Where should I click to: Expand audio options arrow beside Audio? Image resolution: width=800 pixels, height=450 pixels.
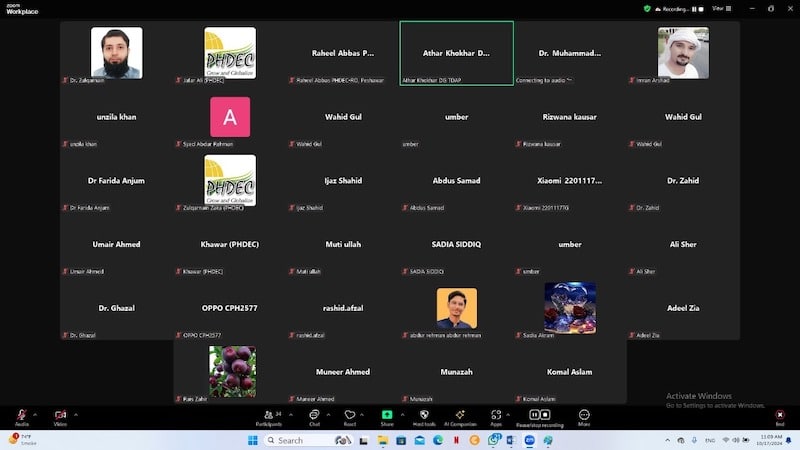pos(35,414)
